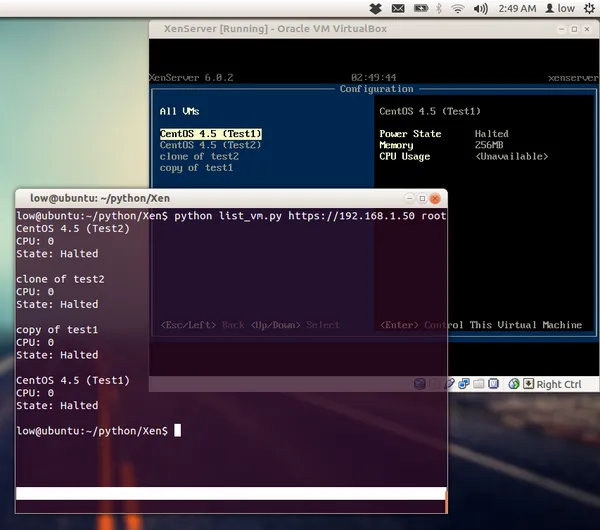The height and width of the screenshot is (530, 600).
Task: Click CentOS 4.5 (Test2) output line in terminal
Action: [73, 228]
